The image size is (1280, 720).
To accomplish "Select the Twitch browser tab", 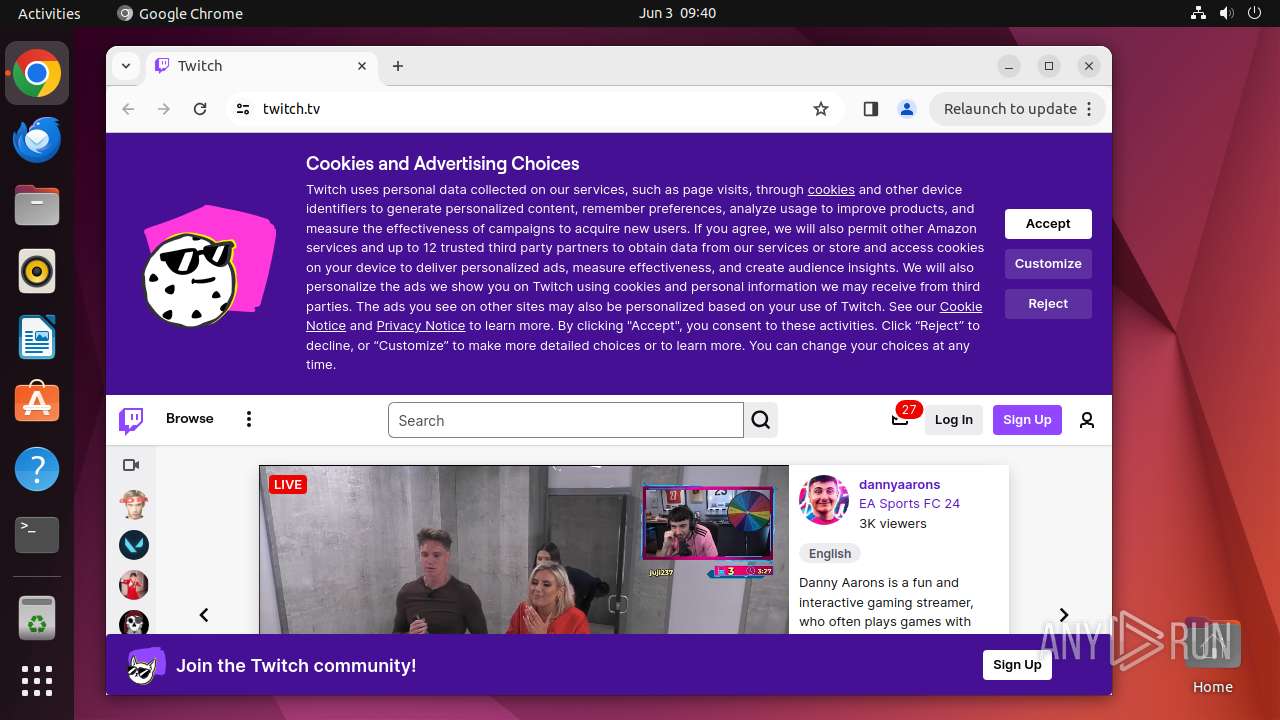I will tap(260, 66).
